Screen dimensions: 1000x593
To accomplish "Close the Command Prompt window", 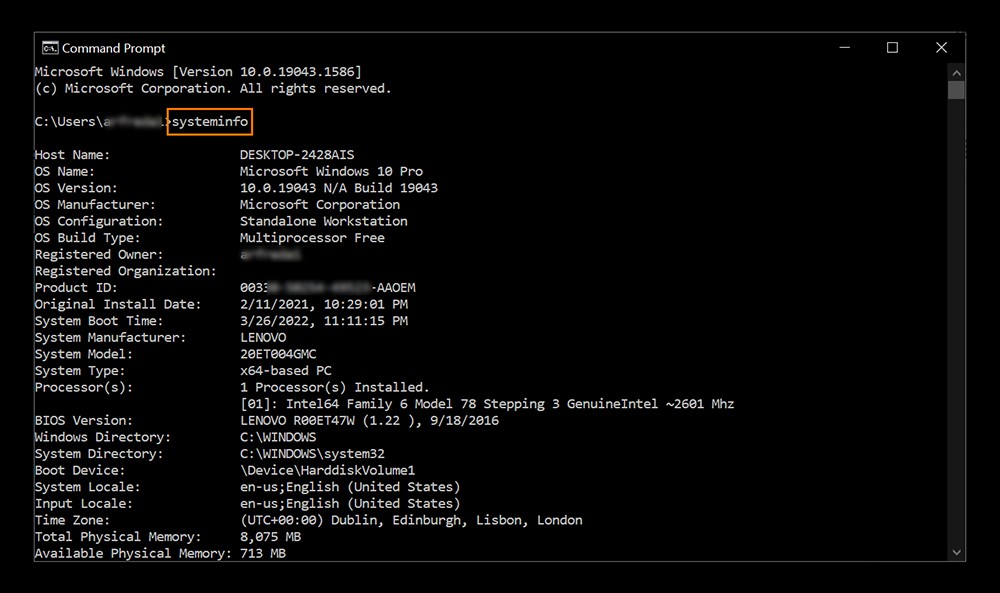I will (x=941, y=48).
